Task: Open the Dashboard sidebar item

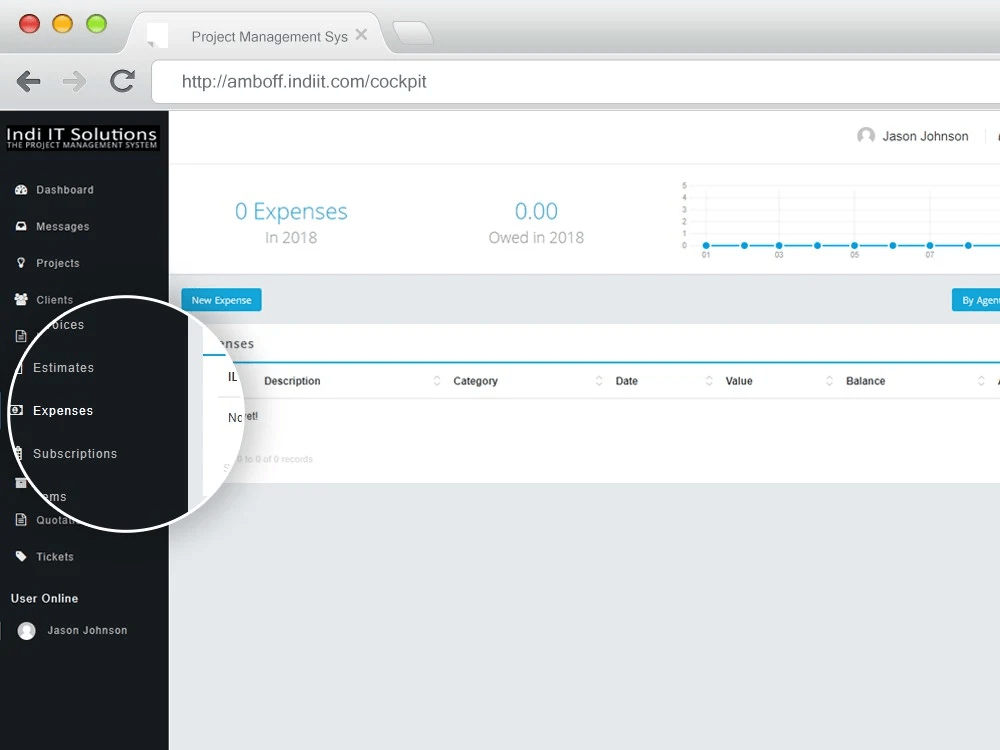Action: 64,190
